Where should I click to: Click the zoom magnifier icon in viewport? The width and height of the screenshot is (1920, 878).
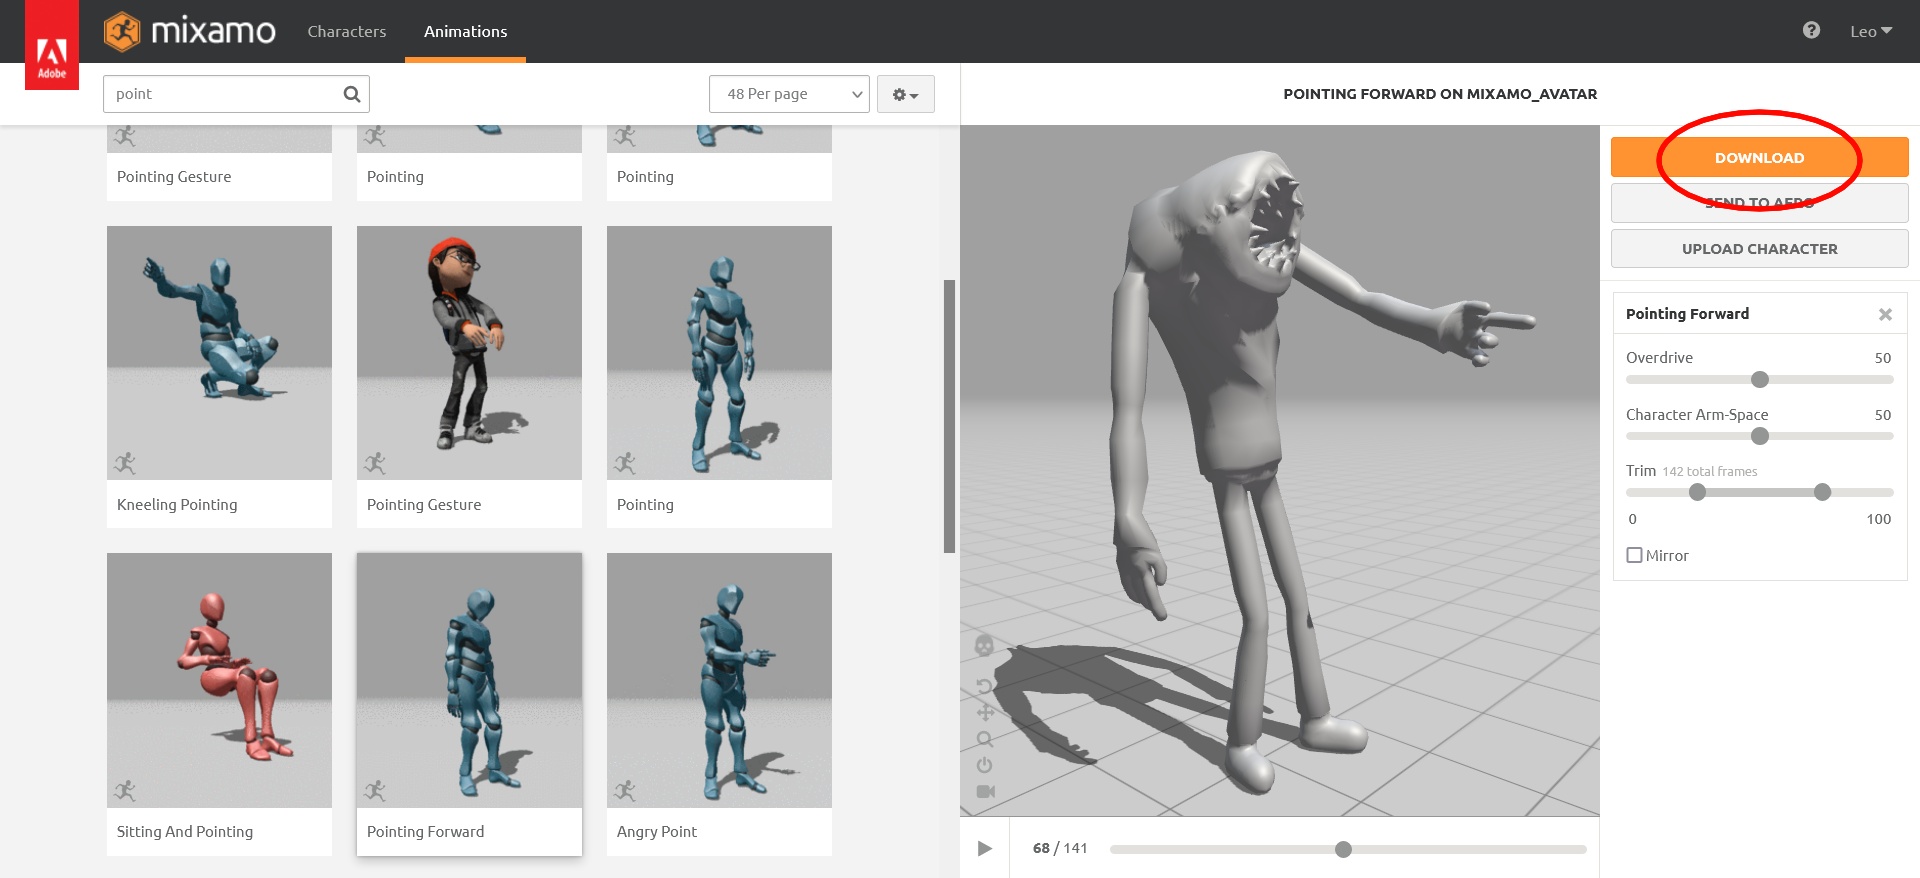click(985, 739)
